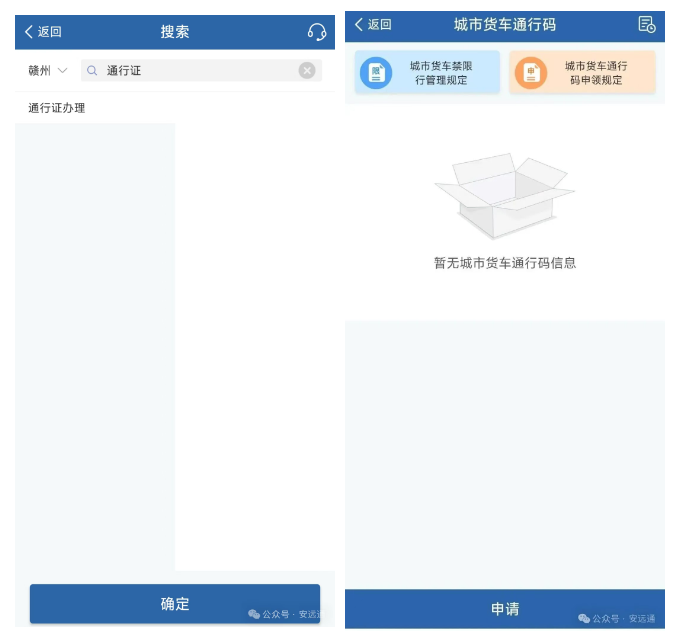The width and height of the screenshot is (678, 640).
Task: Open the 城市货车禁限行管理规定 card text
Action: click(x=441, y=73)
